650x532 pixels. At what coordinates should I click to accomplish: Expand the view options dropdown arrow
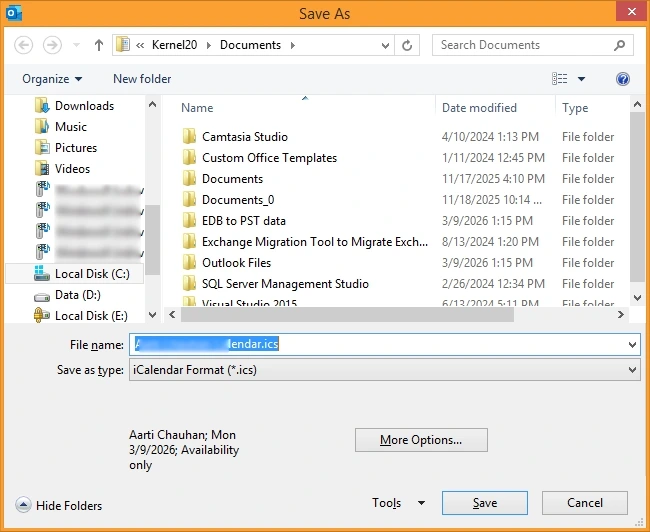coord(582,79)
